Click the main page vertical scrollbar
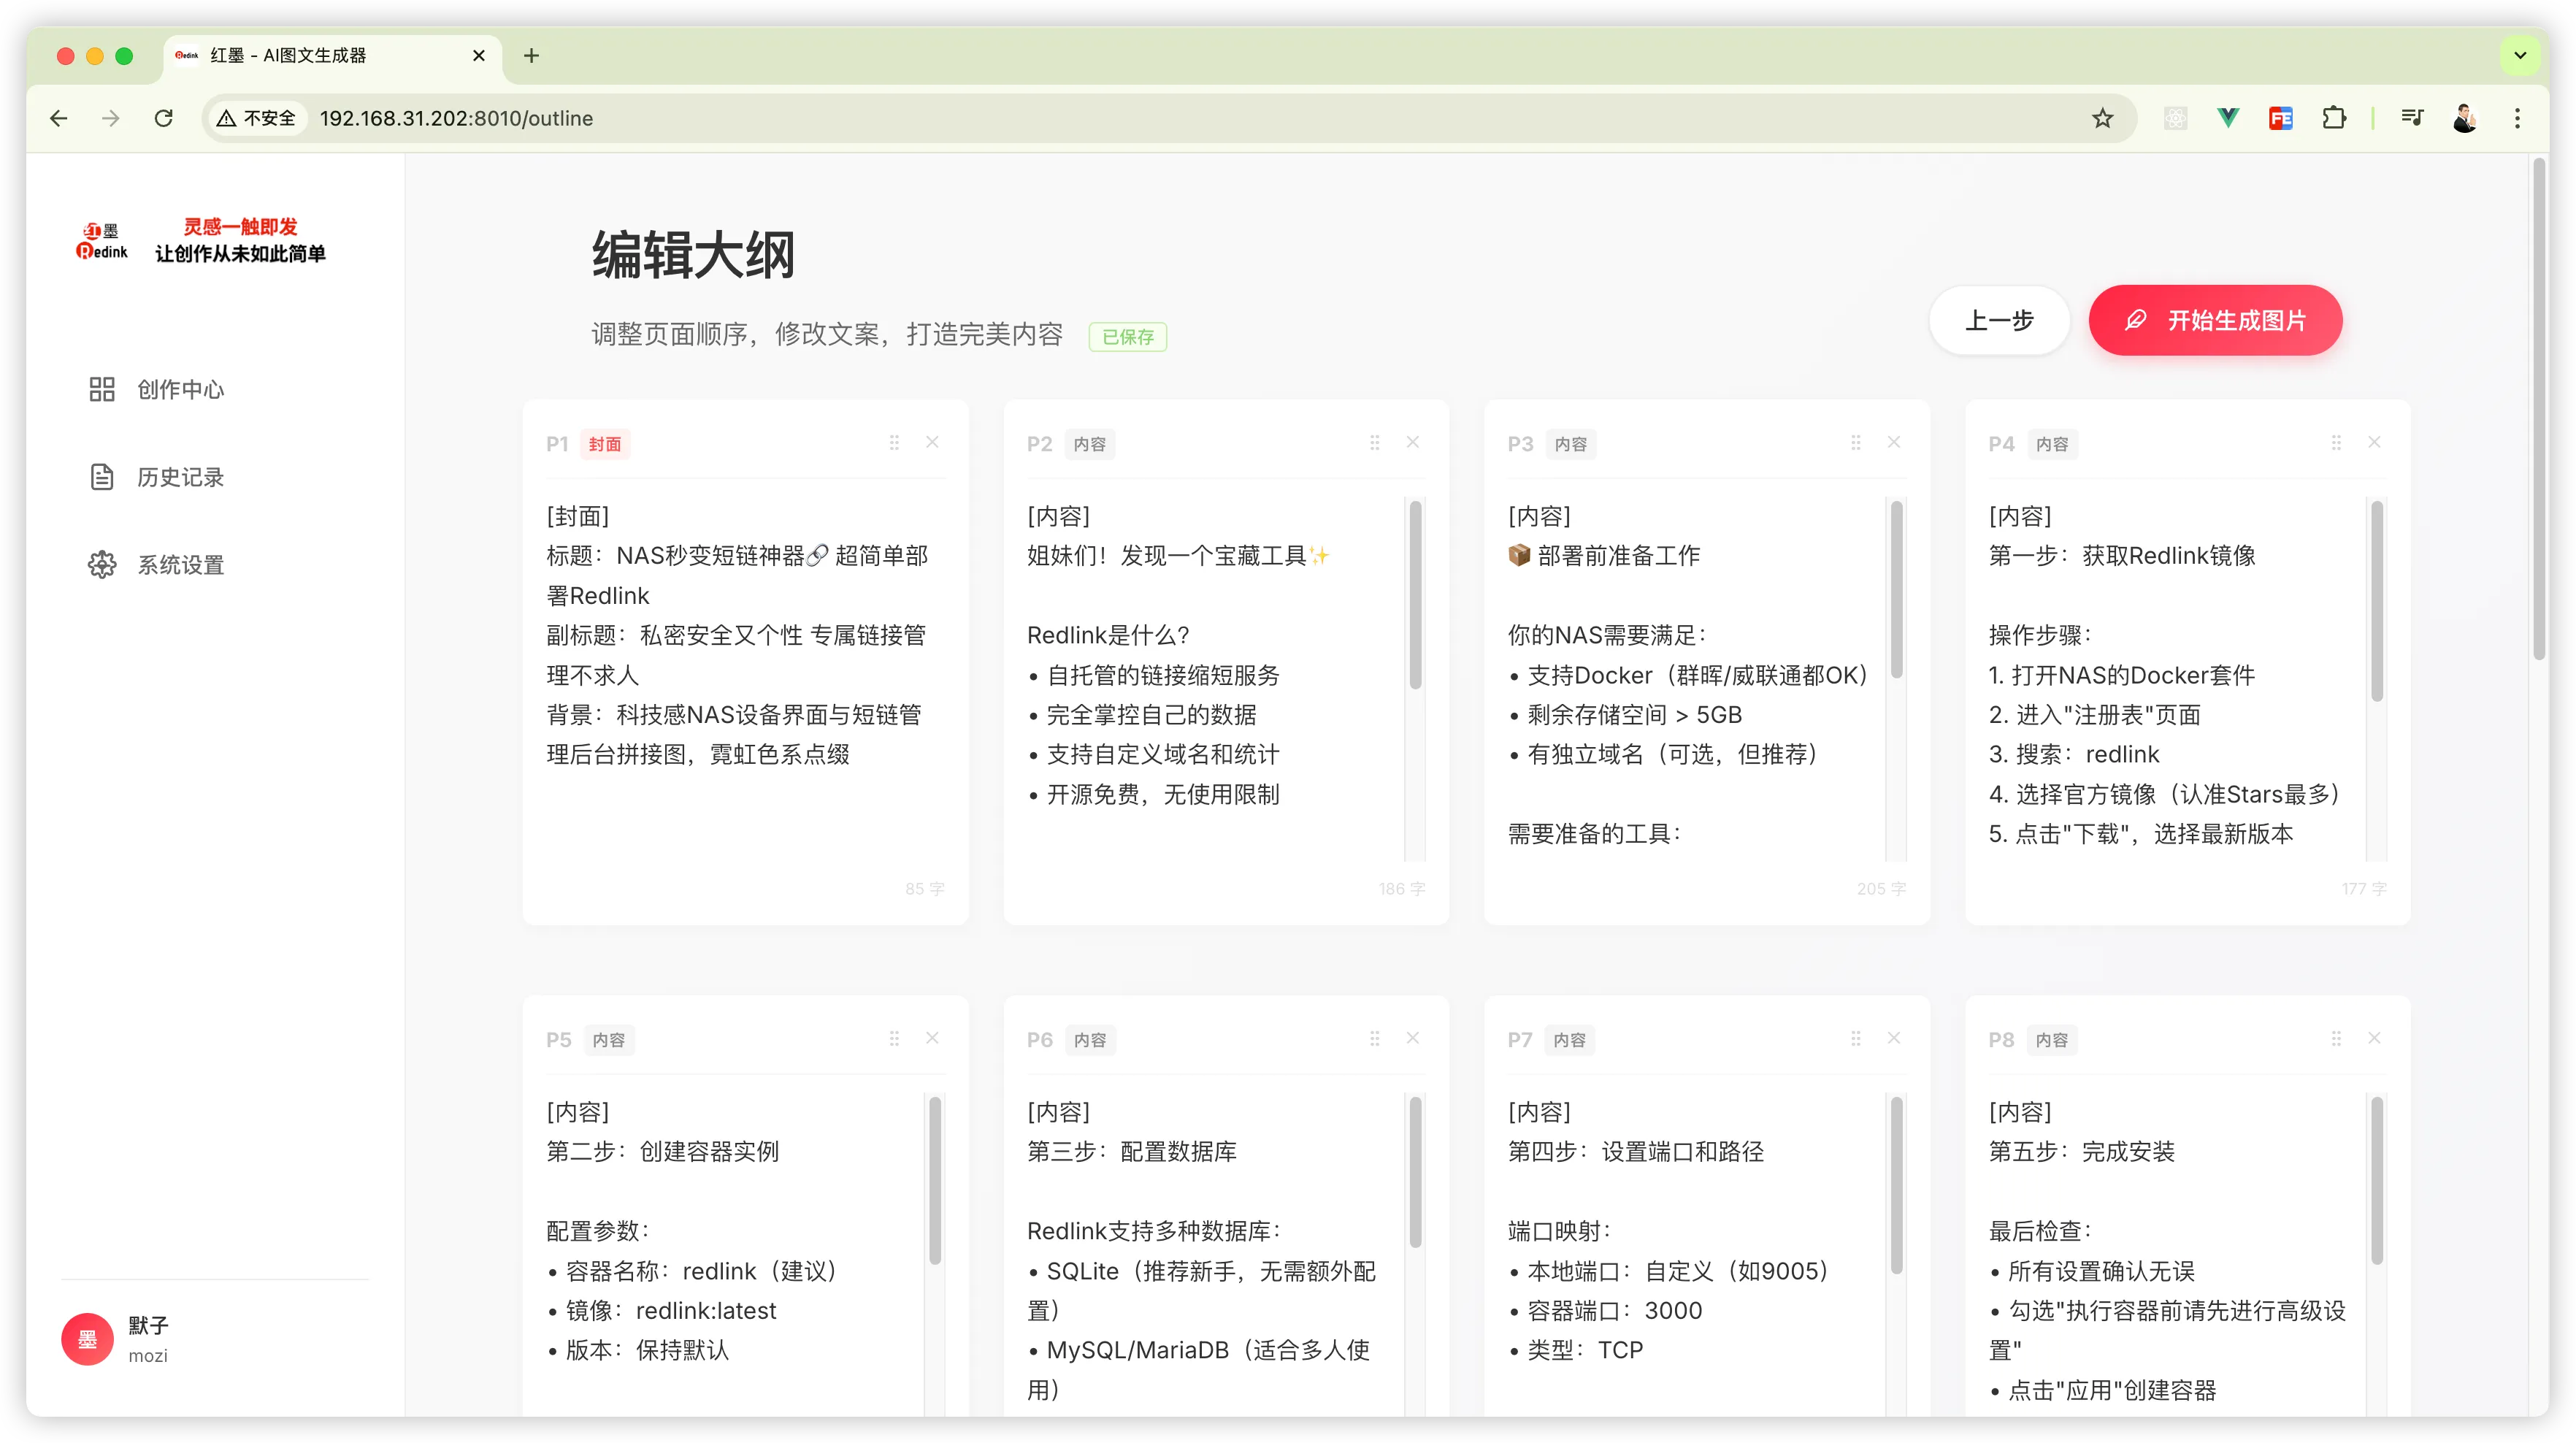 pyautogui.click(x=2539, y=410)
